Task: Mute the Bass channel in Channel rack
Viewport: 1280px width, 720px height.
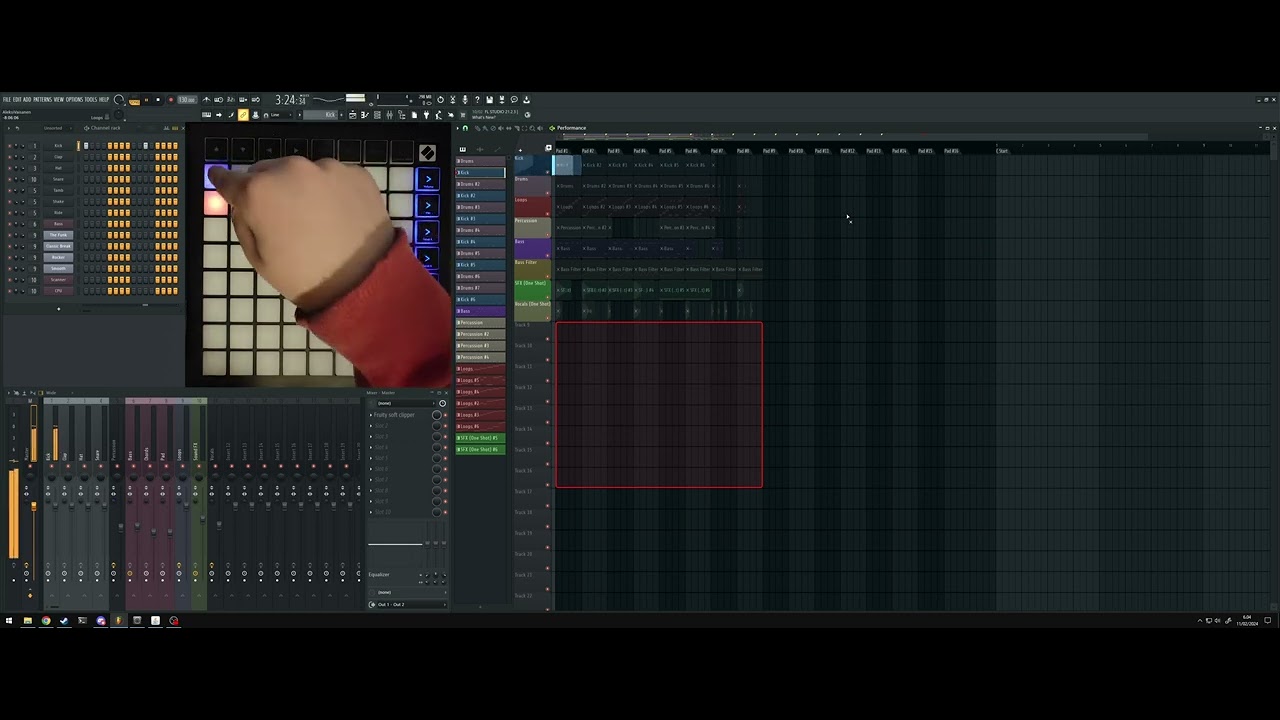Action: point(10,224)
